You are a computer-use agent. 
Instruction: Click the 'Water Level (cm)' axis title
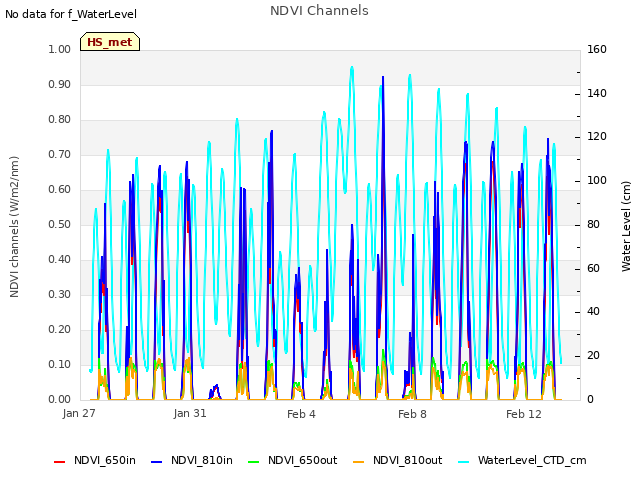pyautogui.click(x=626, y=227)
